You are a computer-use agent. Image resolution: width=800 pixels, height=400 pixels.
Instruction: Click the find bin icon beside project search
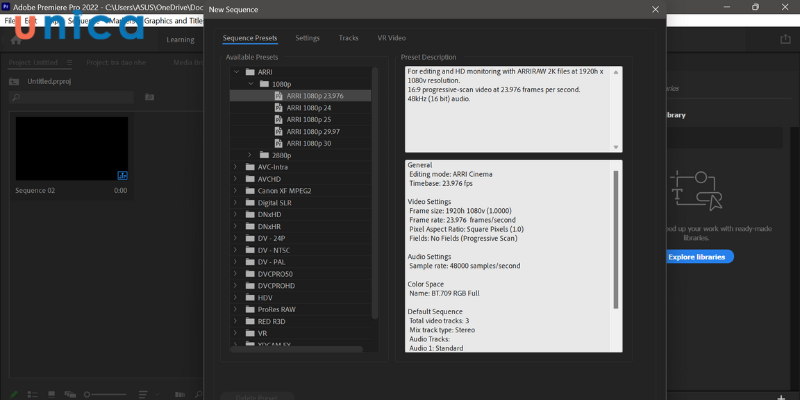tap(149, 97)
